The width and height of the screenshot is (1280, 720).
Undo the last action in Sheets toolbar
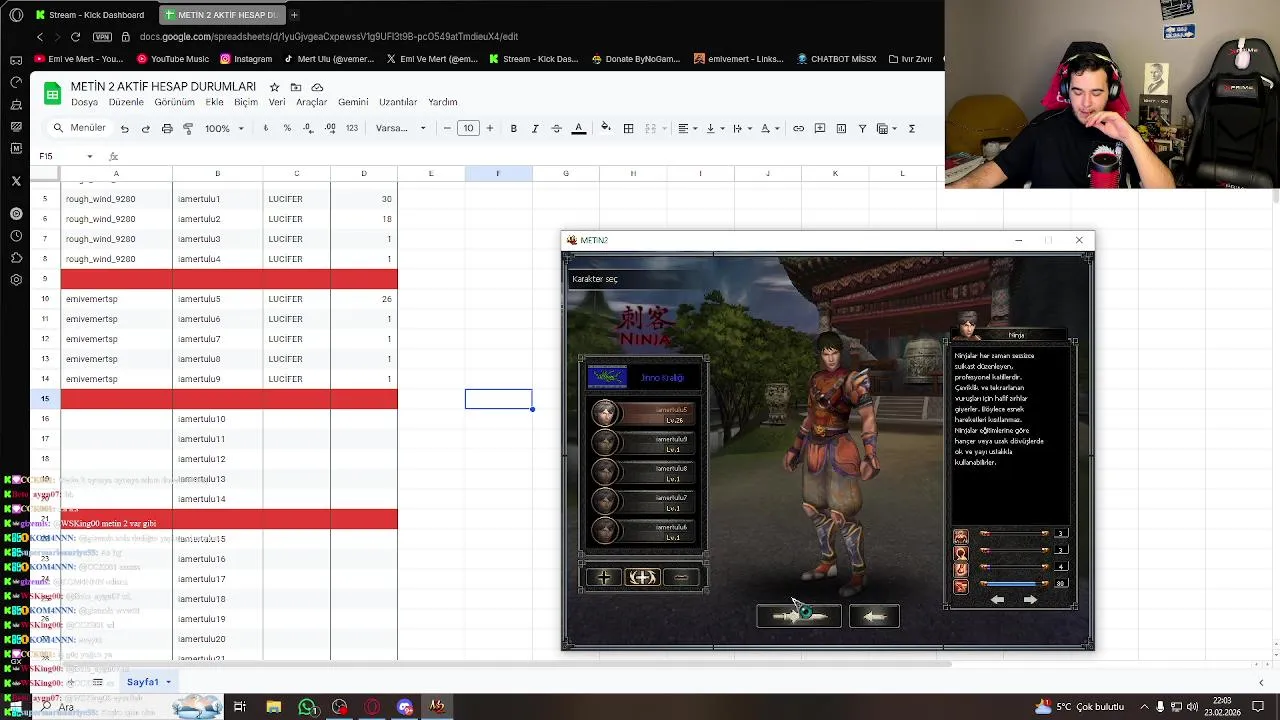(x=124, y=128)
